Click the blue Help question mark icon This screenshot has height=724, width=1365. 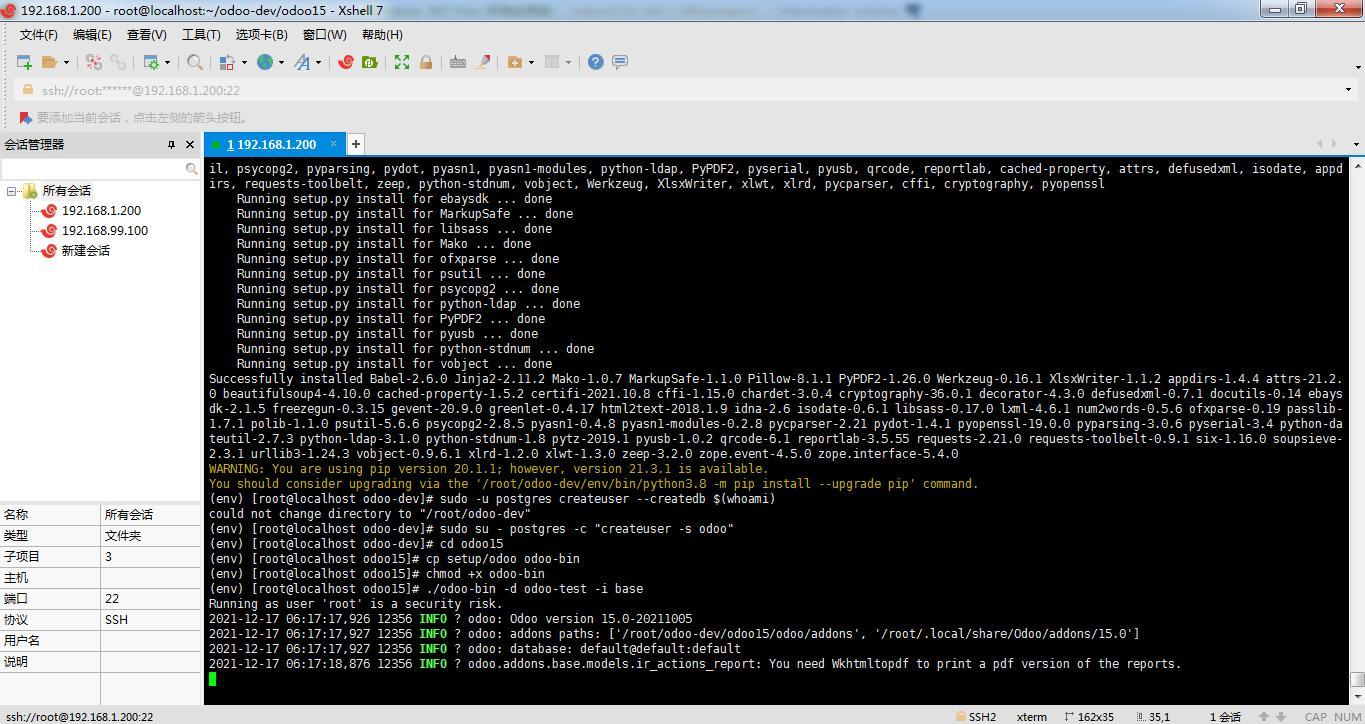click(595, 62)
